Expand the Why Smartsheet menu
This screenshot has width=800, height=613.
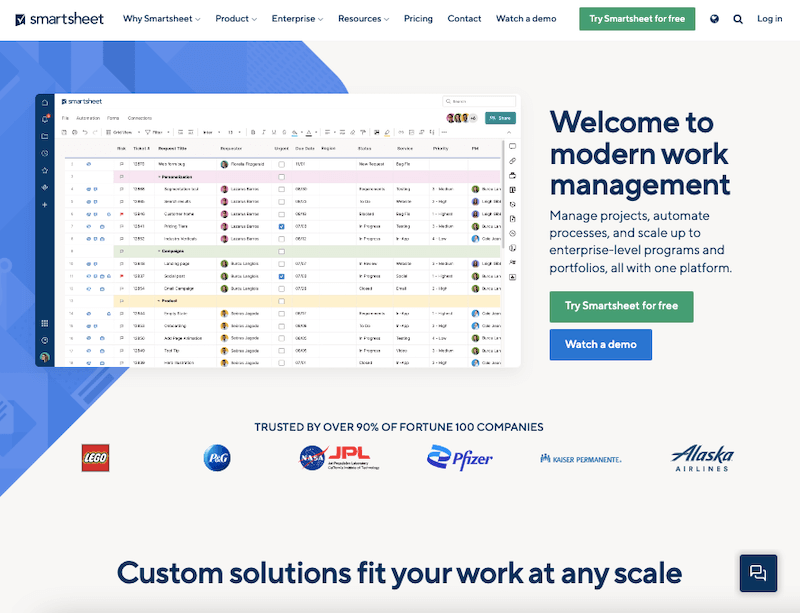pyautogui.click(x=161, y=19)
